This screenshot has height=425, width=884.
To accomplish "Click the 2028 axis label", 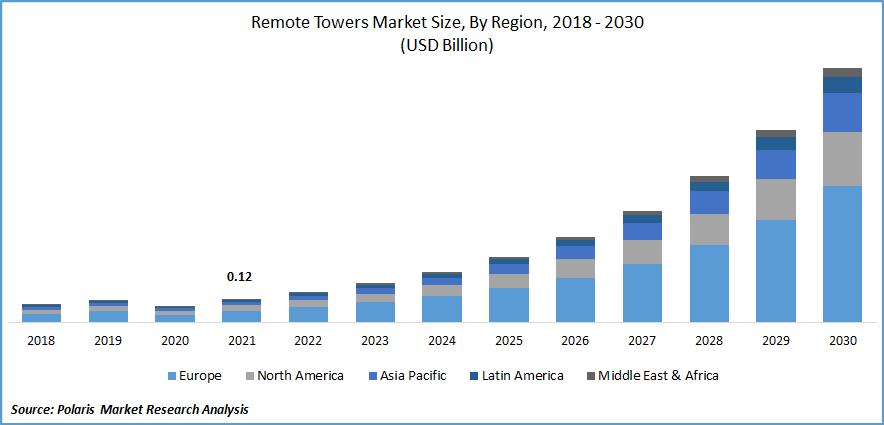I will (709, 341).
